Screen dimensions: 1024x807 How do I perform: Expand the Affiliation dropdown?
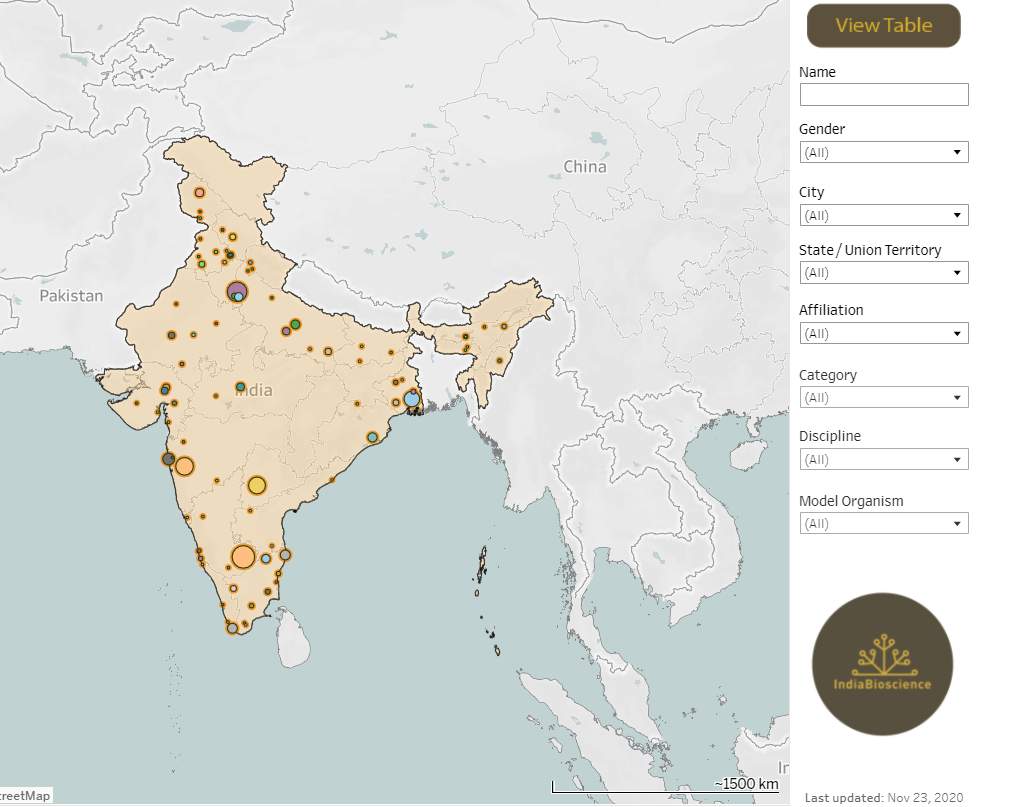pyautogui.click(x=884, y=333)
